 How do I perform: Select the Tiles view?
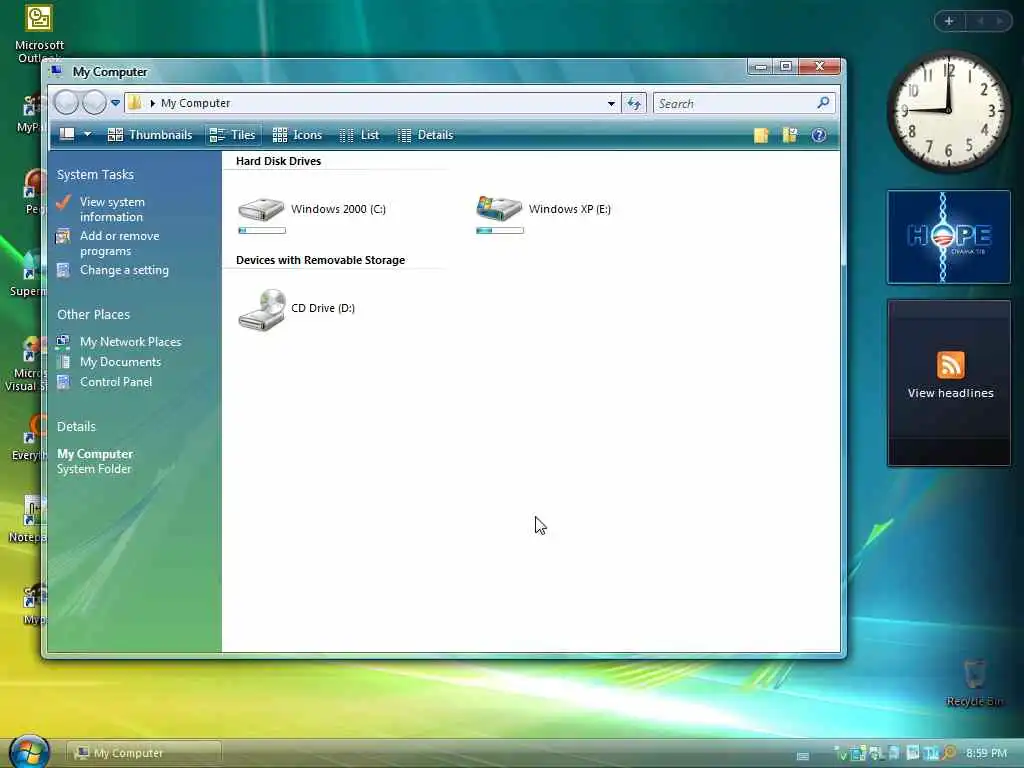(x=233, y=135)
